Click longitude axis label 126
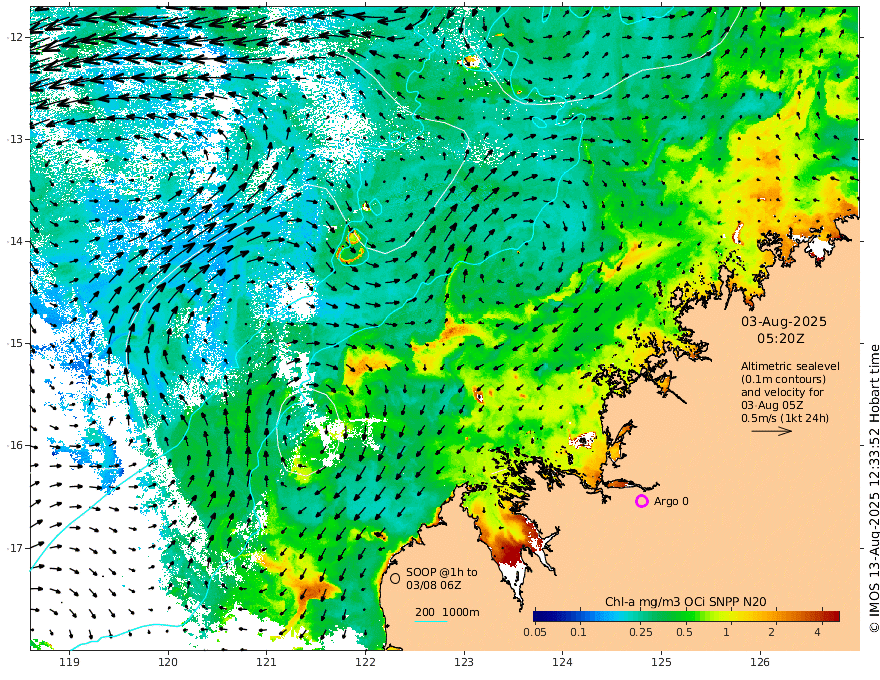880x680 pixels. pos(760,662)
